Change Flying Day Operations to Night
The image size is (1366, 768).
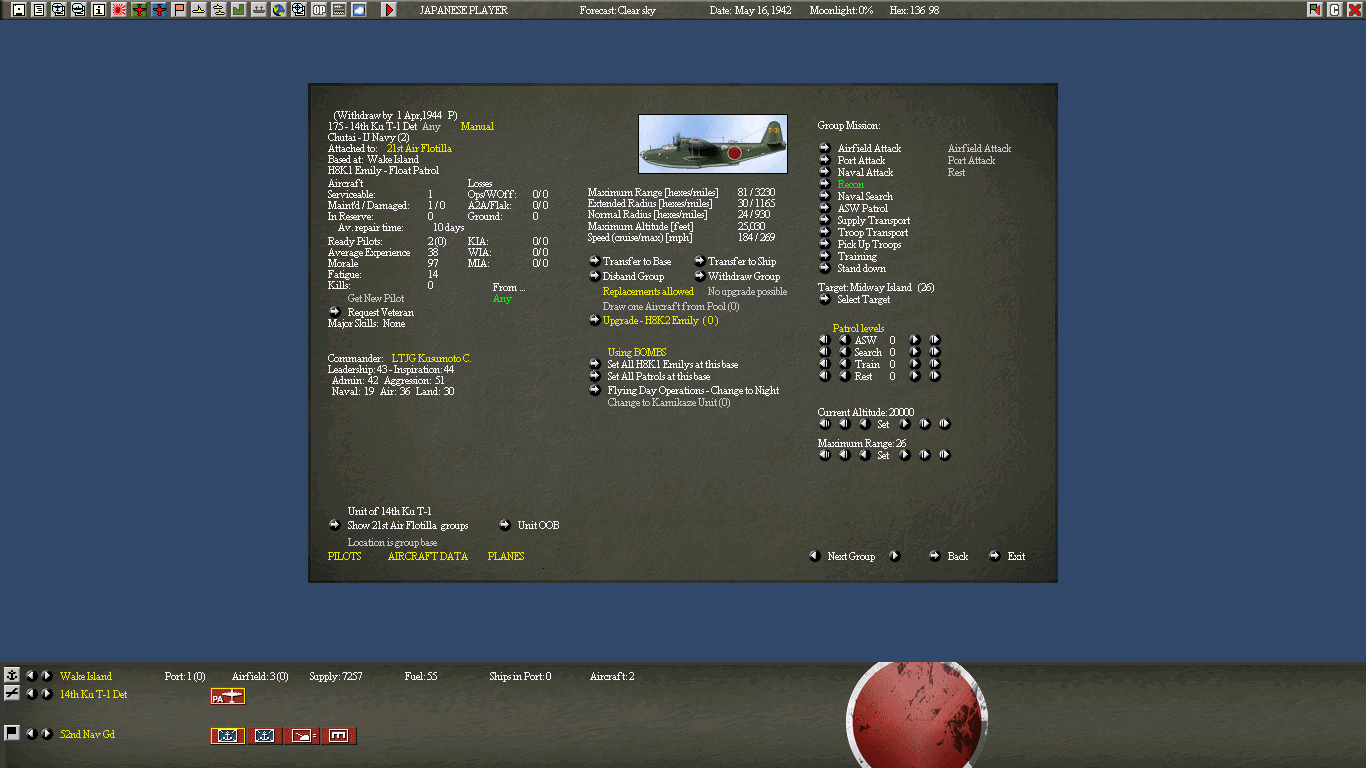(595, 390)
